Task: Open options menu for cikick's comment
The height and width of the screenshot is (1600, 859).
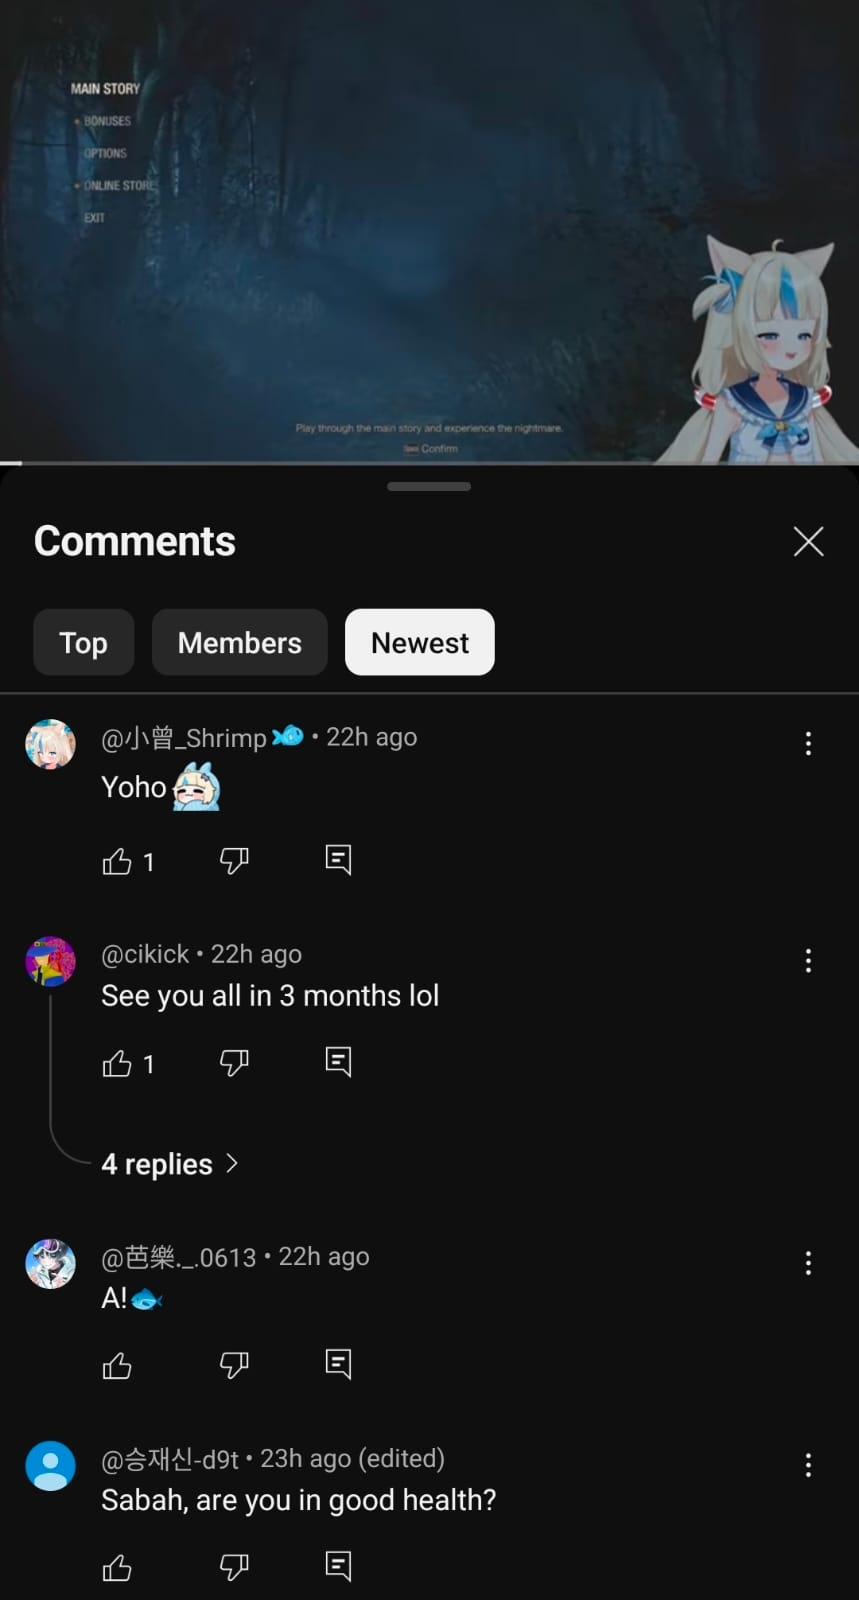Action: tap(808, 961)
